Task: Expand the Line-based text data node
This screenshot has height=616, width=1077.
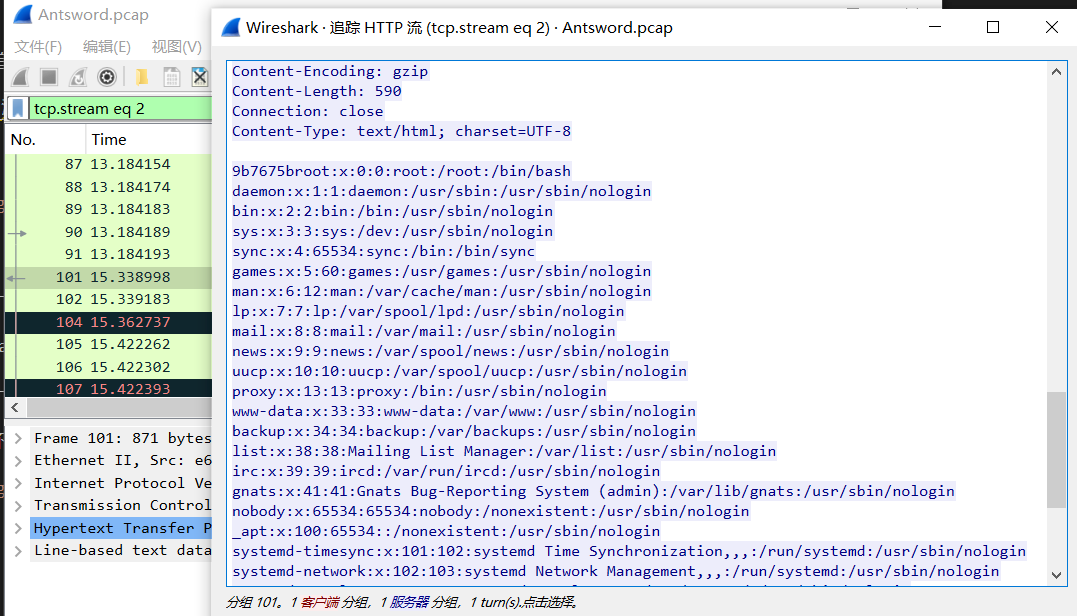Action: click(17, 550)
